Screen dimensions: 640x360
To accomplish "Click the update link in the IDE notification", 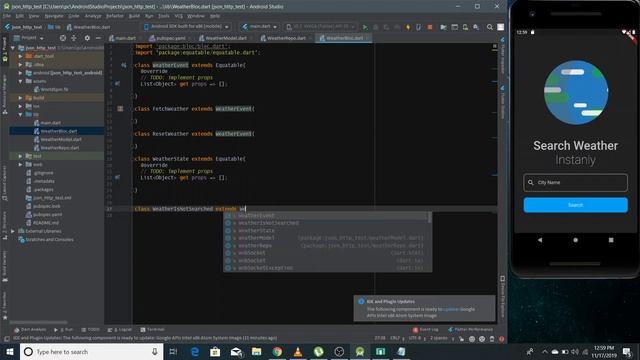I will pyautogui.click(x=451, y=309).
